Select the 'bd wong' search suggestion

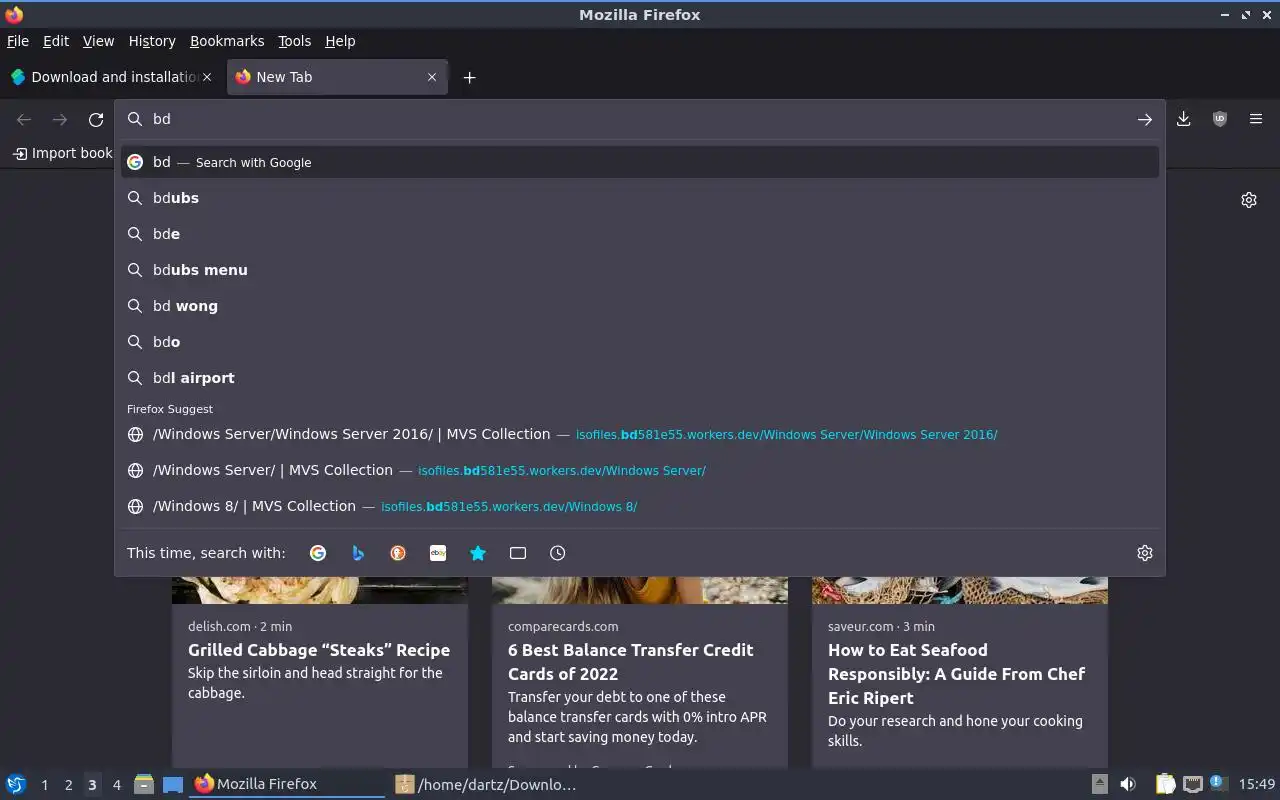(640, 306)
